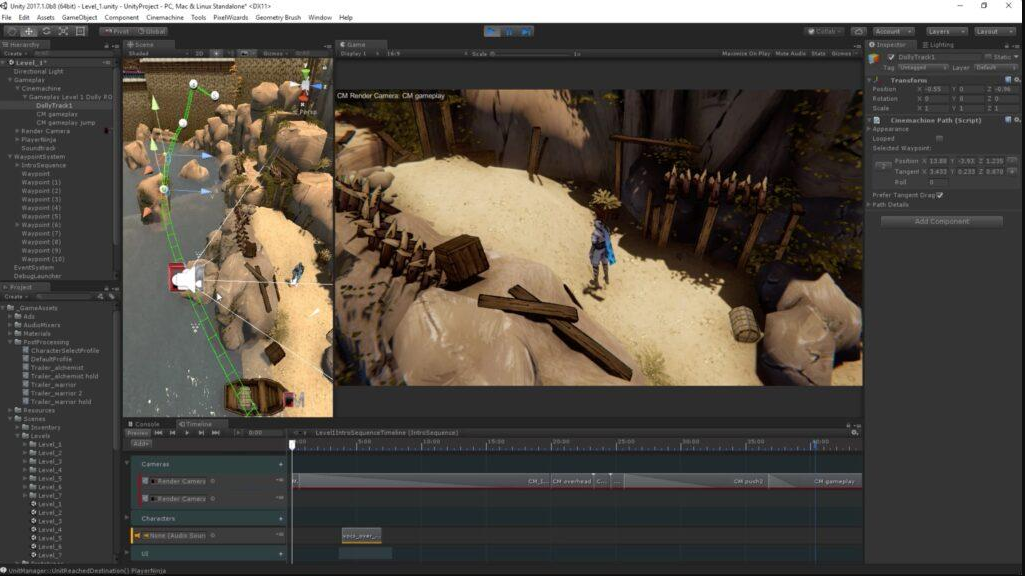Go to previous frame in Timeline
Screen dimensions: 1025x576
click(x=173, y=433)
